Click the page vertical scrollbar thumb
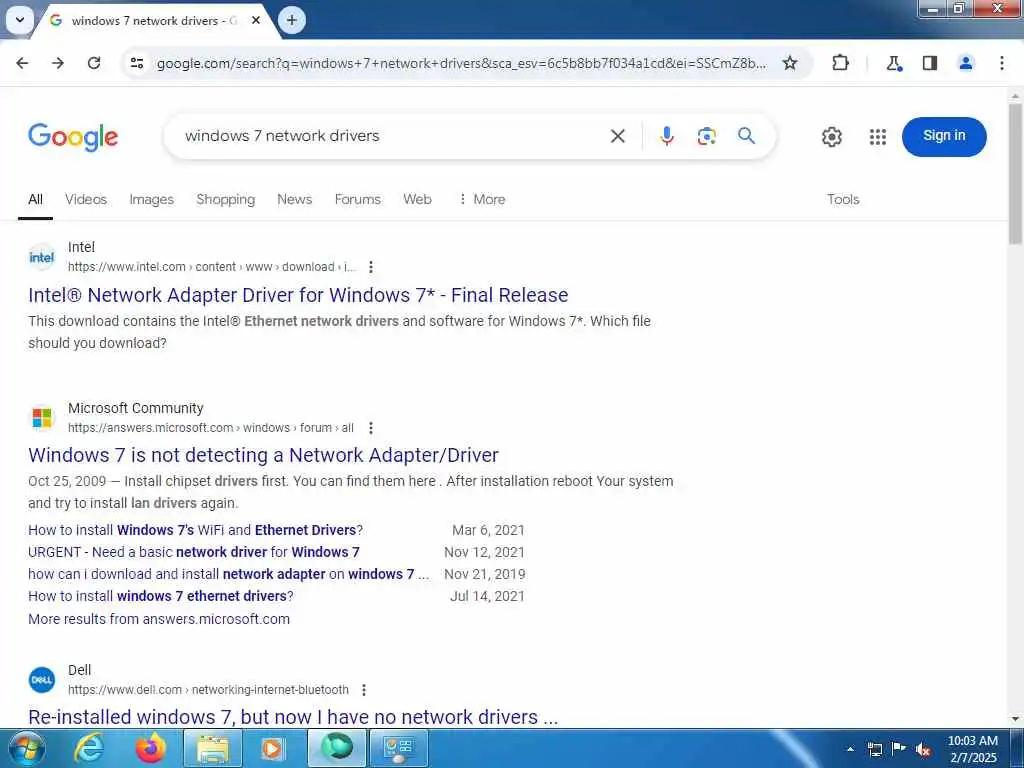 click(x=1015, y=174)
